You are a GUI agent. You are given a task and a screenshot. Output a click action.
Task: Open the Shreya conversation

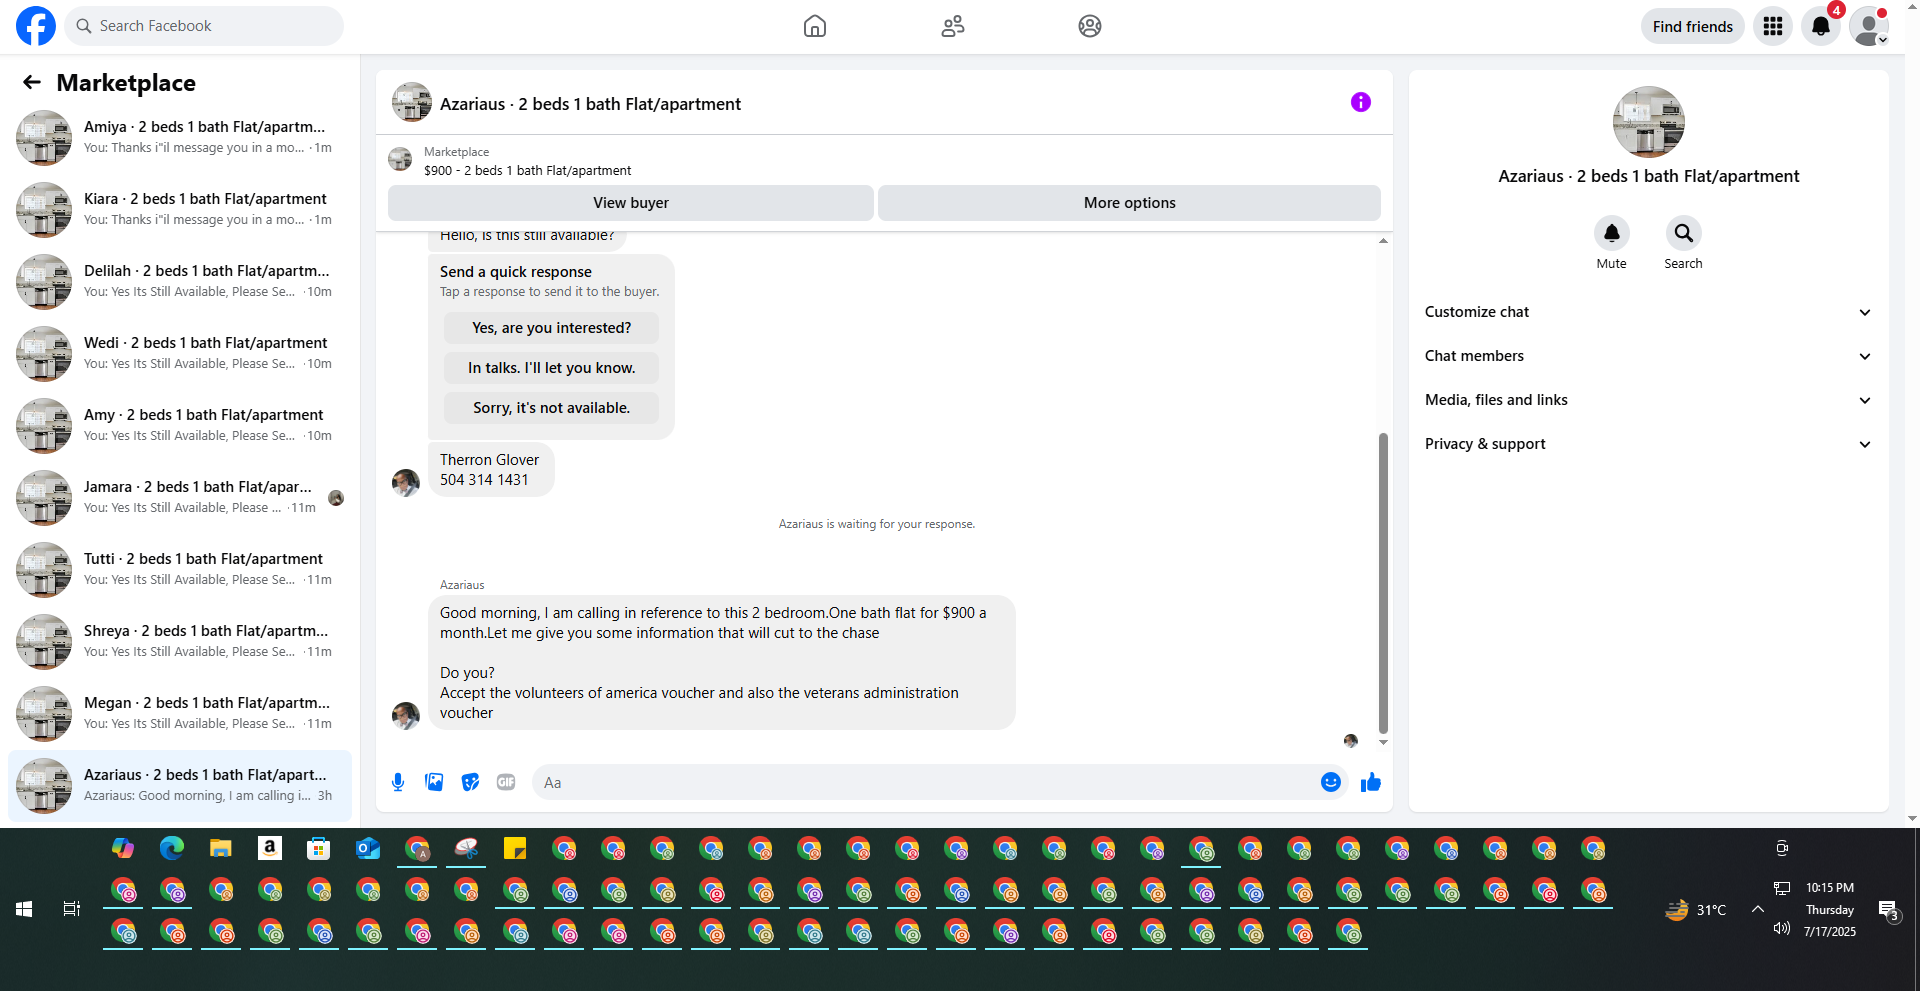pyautogui.click(x=180, y=642)
